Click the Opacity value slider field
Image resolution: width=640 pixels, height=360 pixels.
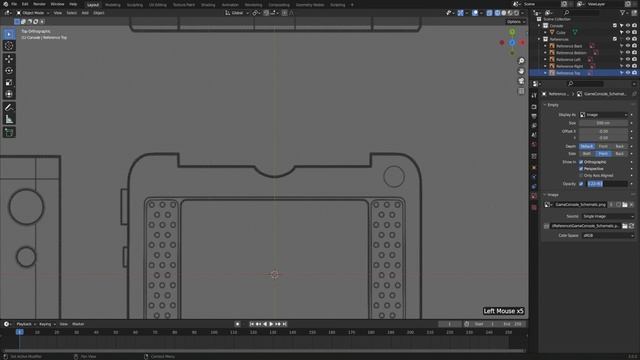point(607,184)
